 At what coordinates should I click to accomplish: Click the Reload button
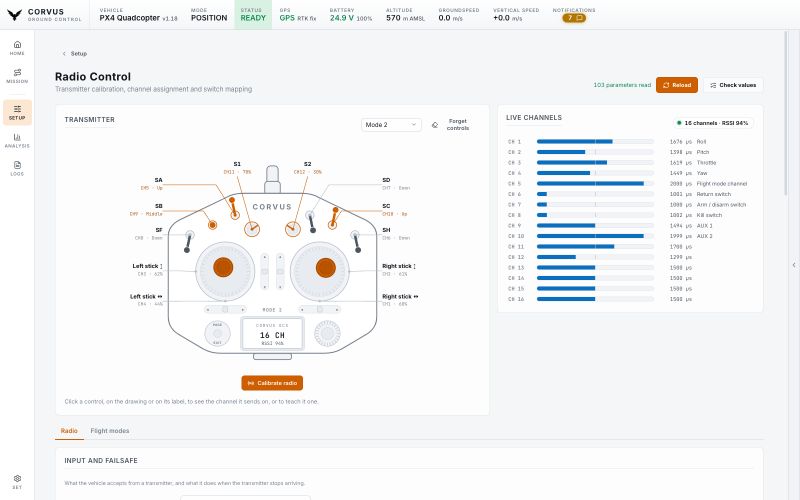(677, 85)
